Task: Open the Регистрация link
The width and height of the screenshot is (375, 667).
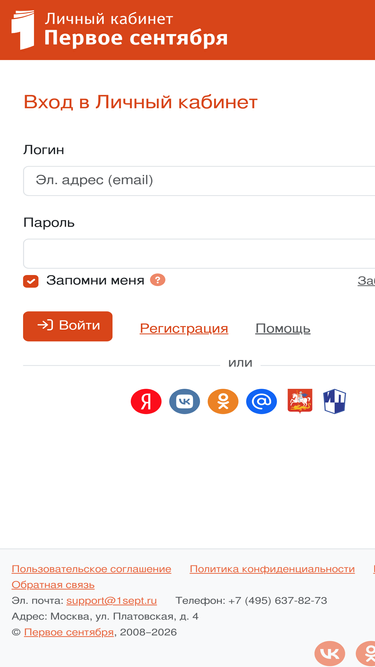Action: 184,328
